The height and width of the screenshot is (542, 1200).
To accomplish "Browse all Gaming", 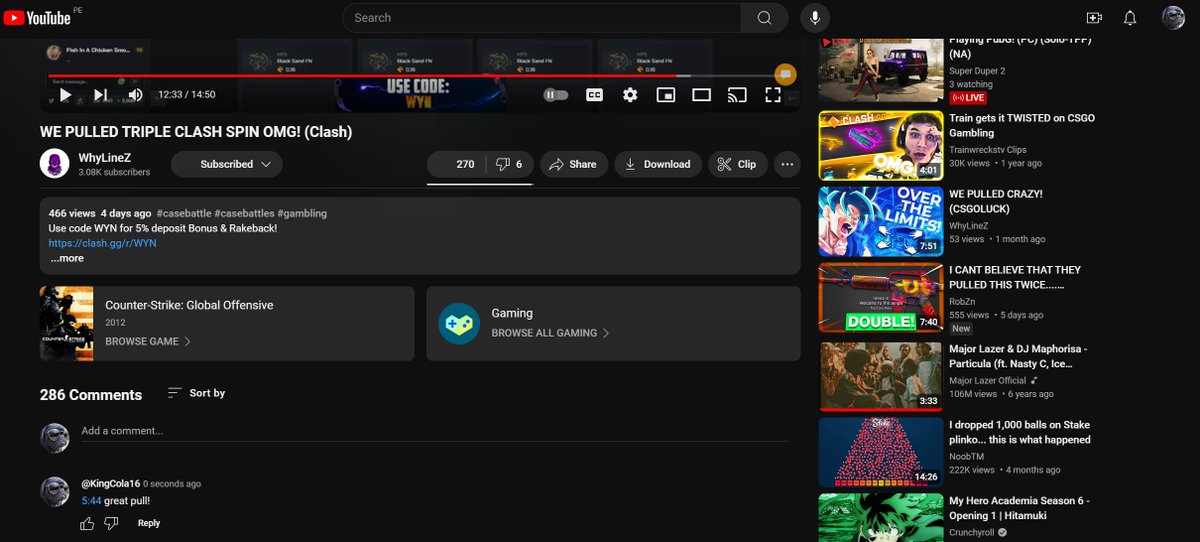I will point(550,333).
